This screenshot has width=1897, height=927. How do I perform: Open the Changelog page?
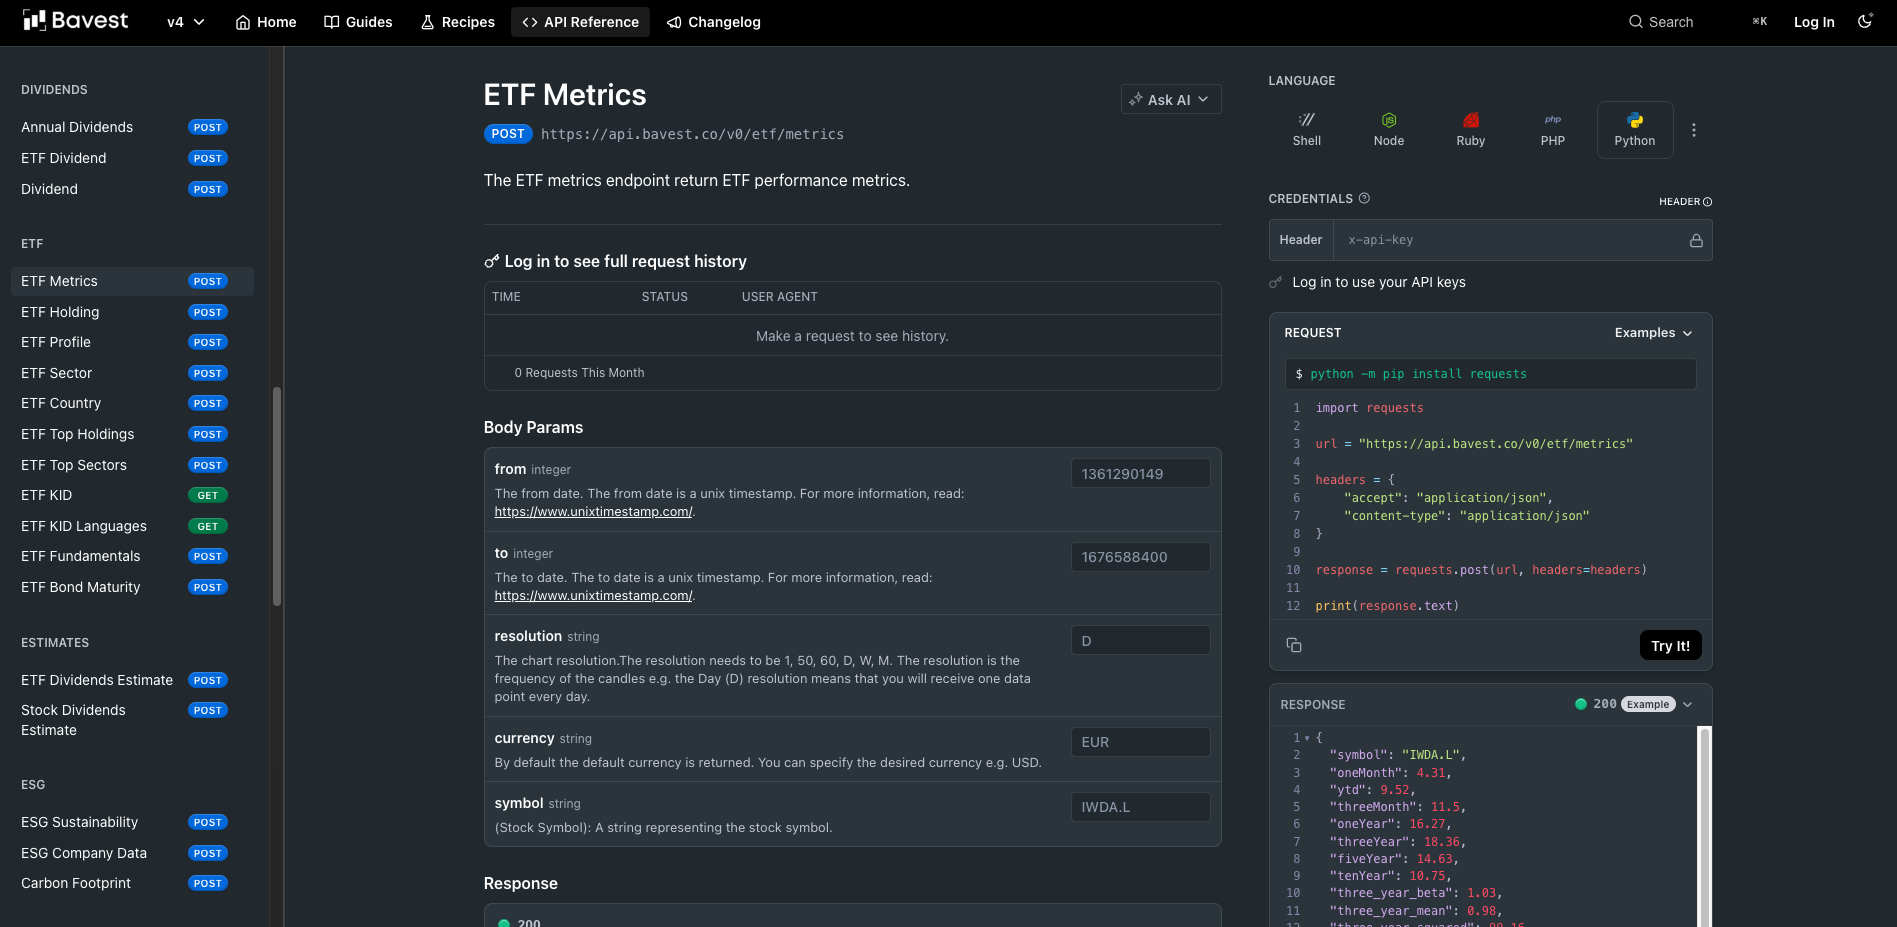[x=714, y=22]
